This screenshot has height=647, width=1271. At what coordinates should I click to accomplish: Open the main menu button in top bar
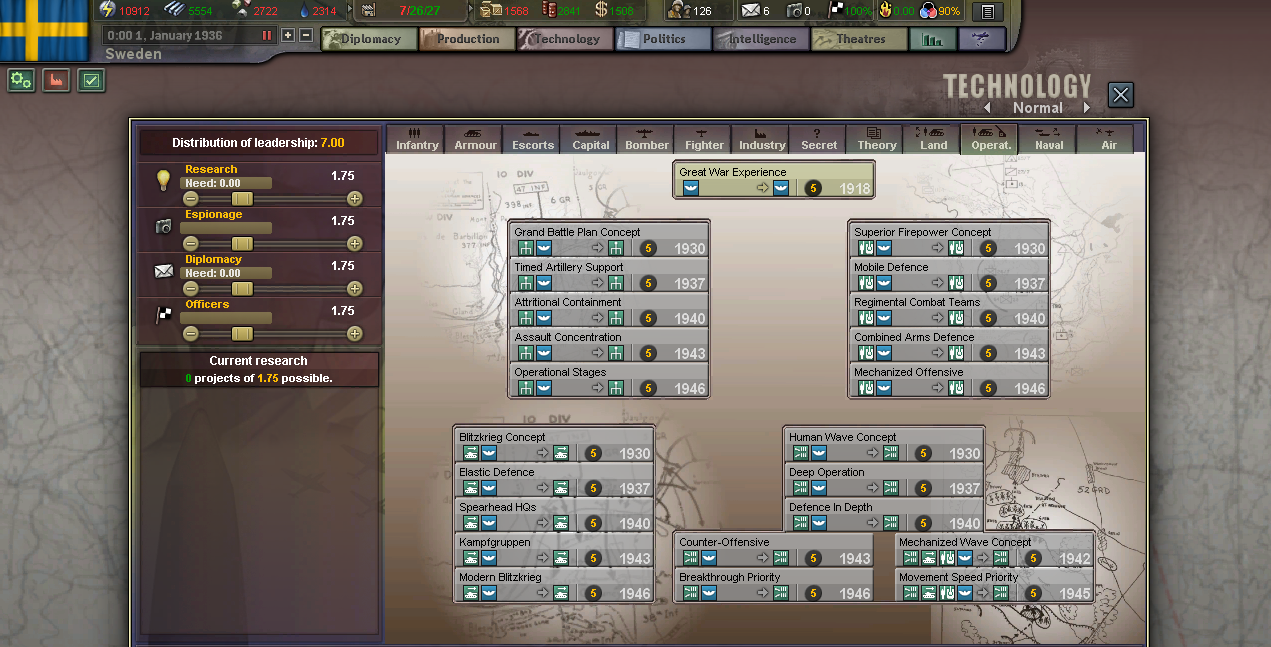tap(987, 12)
